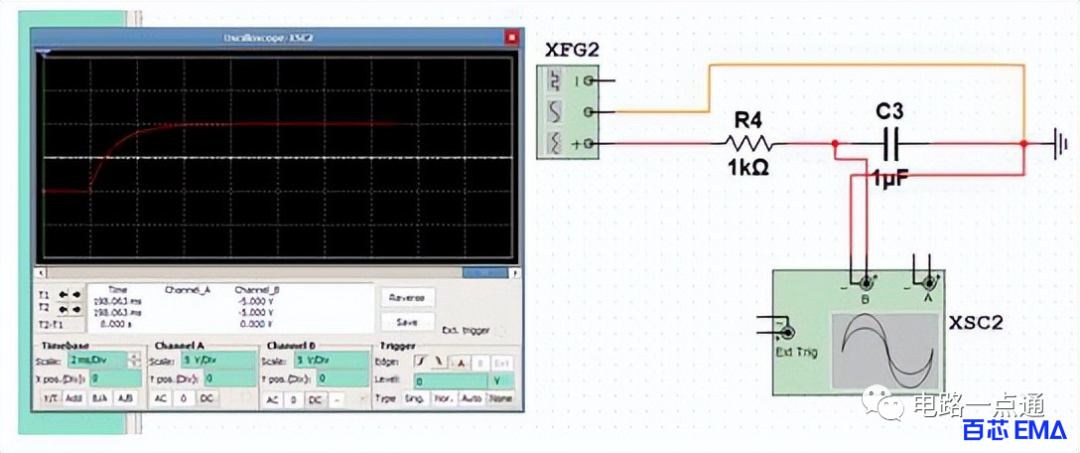Set Channel A coupling to DC
The height and width of the screenshot is (453, 1080).
[207, 399]
